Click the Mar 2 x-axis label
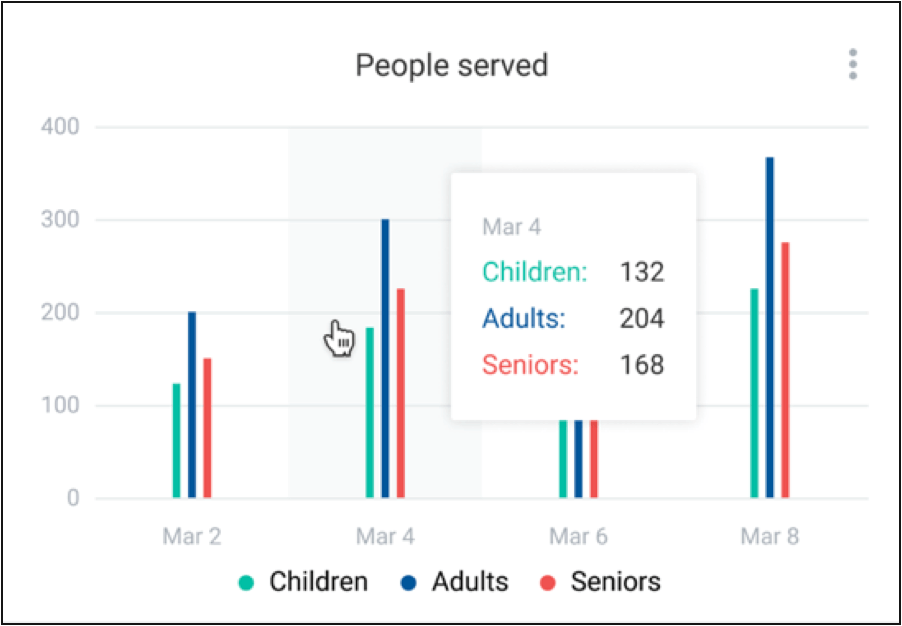Viewport: 902px width, 626px height. (192, 537)
